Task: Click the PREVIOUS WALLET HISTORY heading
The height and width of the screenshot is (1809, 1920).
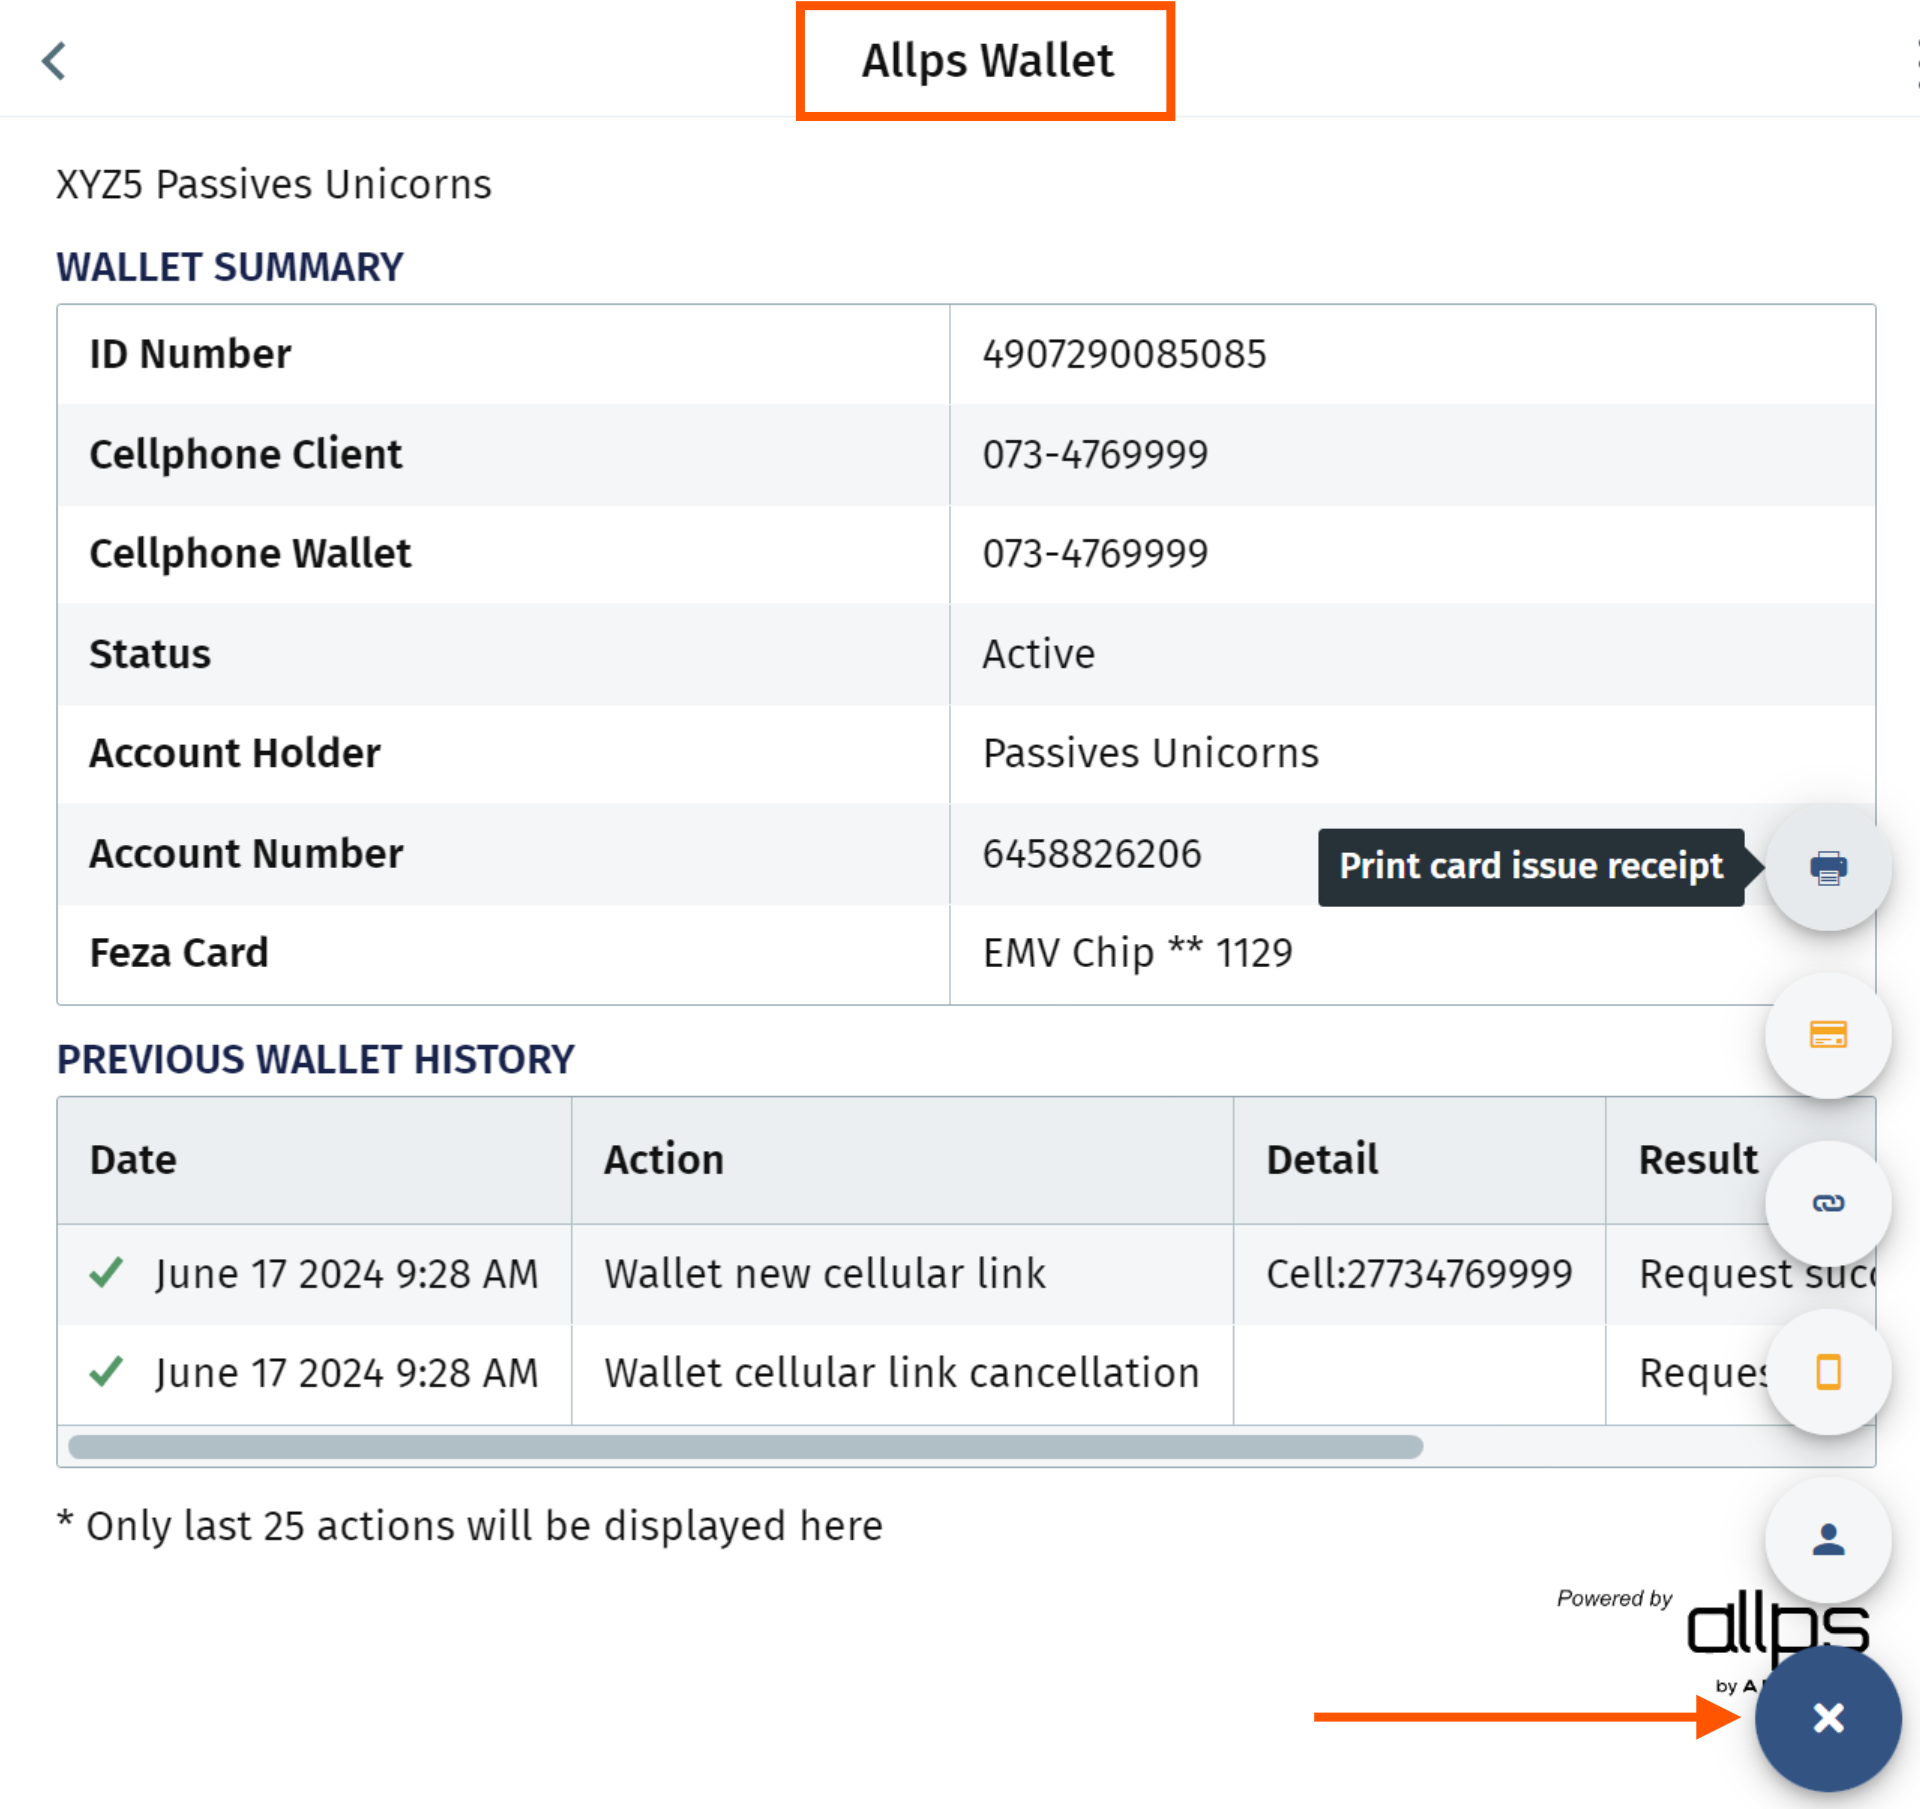Action: point(316,1060)
